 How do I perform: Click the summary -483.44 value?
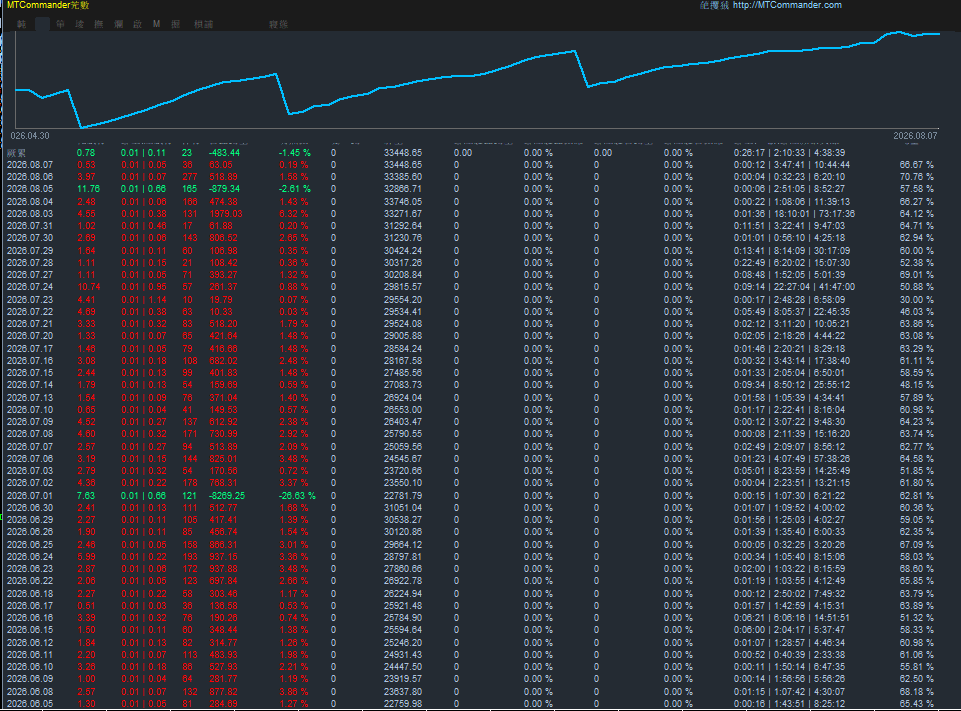[x=224, y=153]
